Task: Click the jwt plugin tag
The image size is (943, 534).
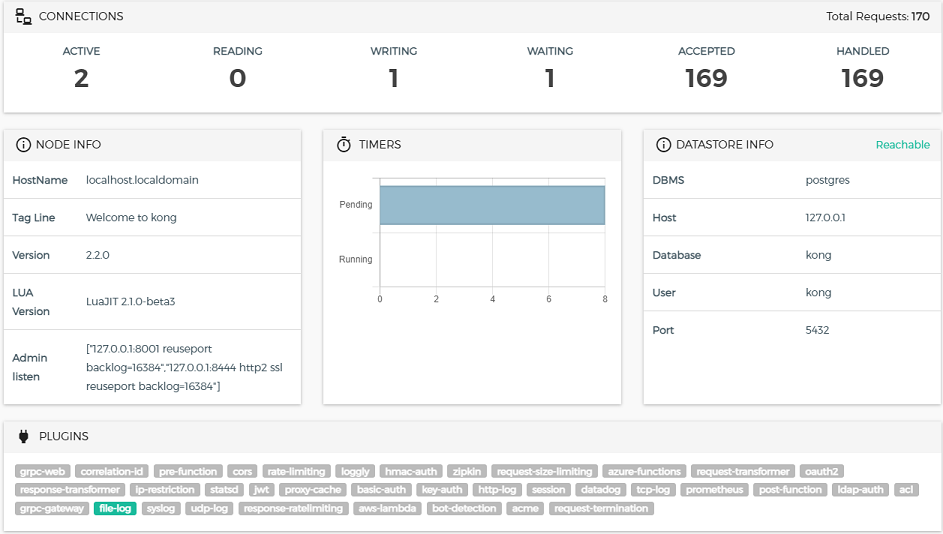Action: click(x=261, y=490)
